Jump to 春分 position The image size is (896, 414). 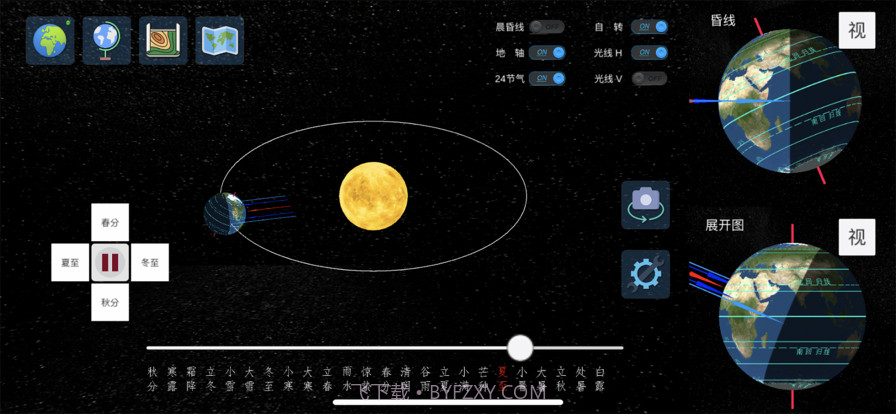pos(110,222)
